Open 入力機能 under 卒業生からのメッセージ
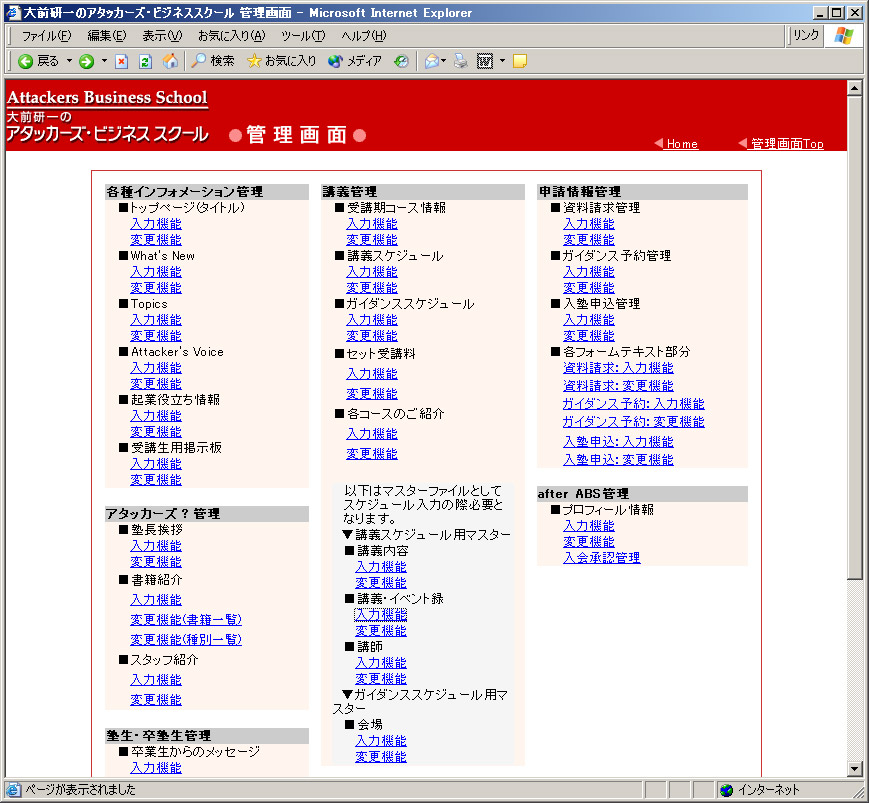The image size is (869, 803). 156,768
